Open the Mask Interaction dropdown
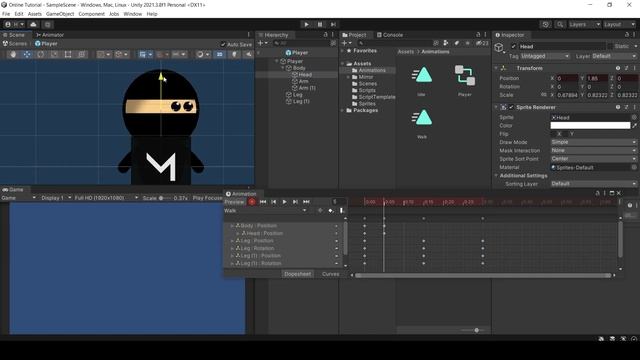 593,150
